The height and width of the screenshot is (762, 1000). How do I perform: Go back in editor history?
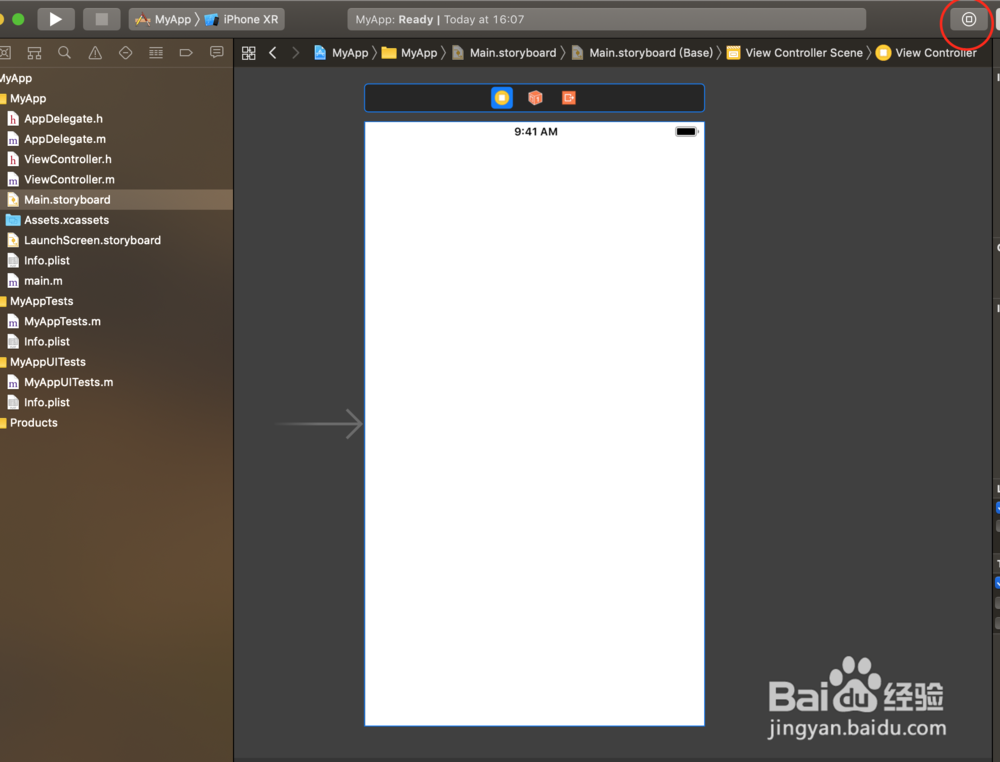pyautogui.click(x=273, y=53)
